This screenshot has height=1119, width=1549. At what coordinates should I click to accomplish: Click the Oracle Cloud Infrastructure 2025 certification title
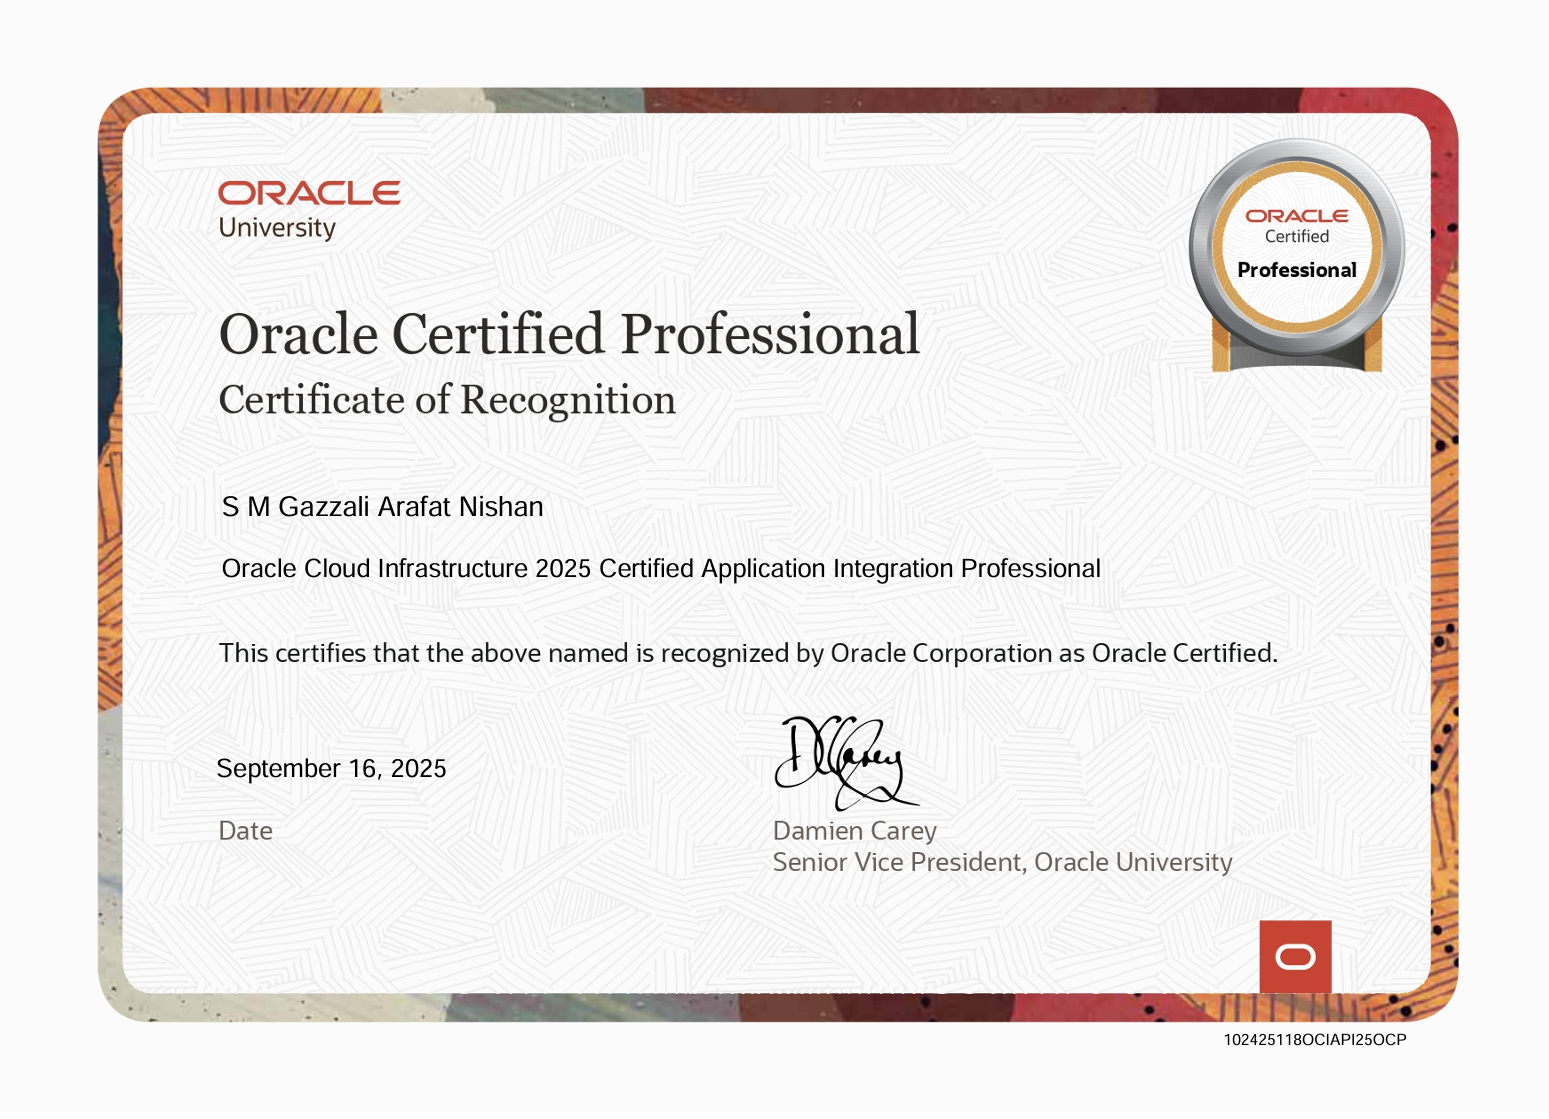[x=660, y=569]
